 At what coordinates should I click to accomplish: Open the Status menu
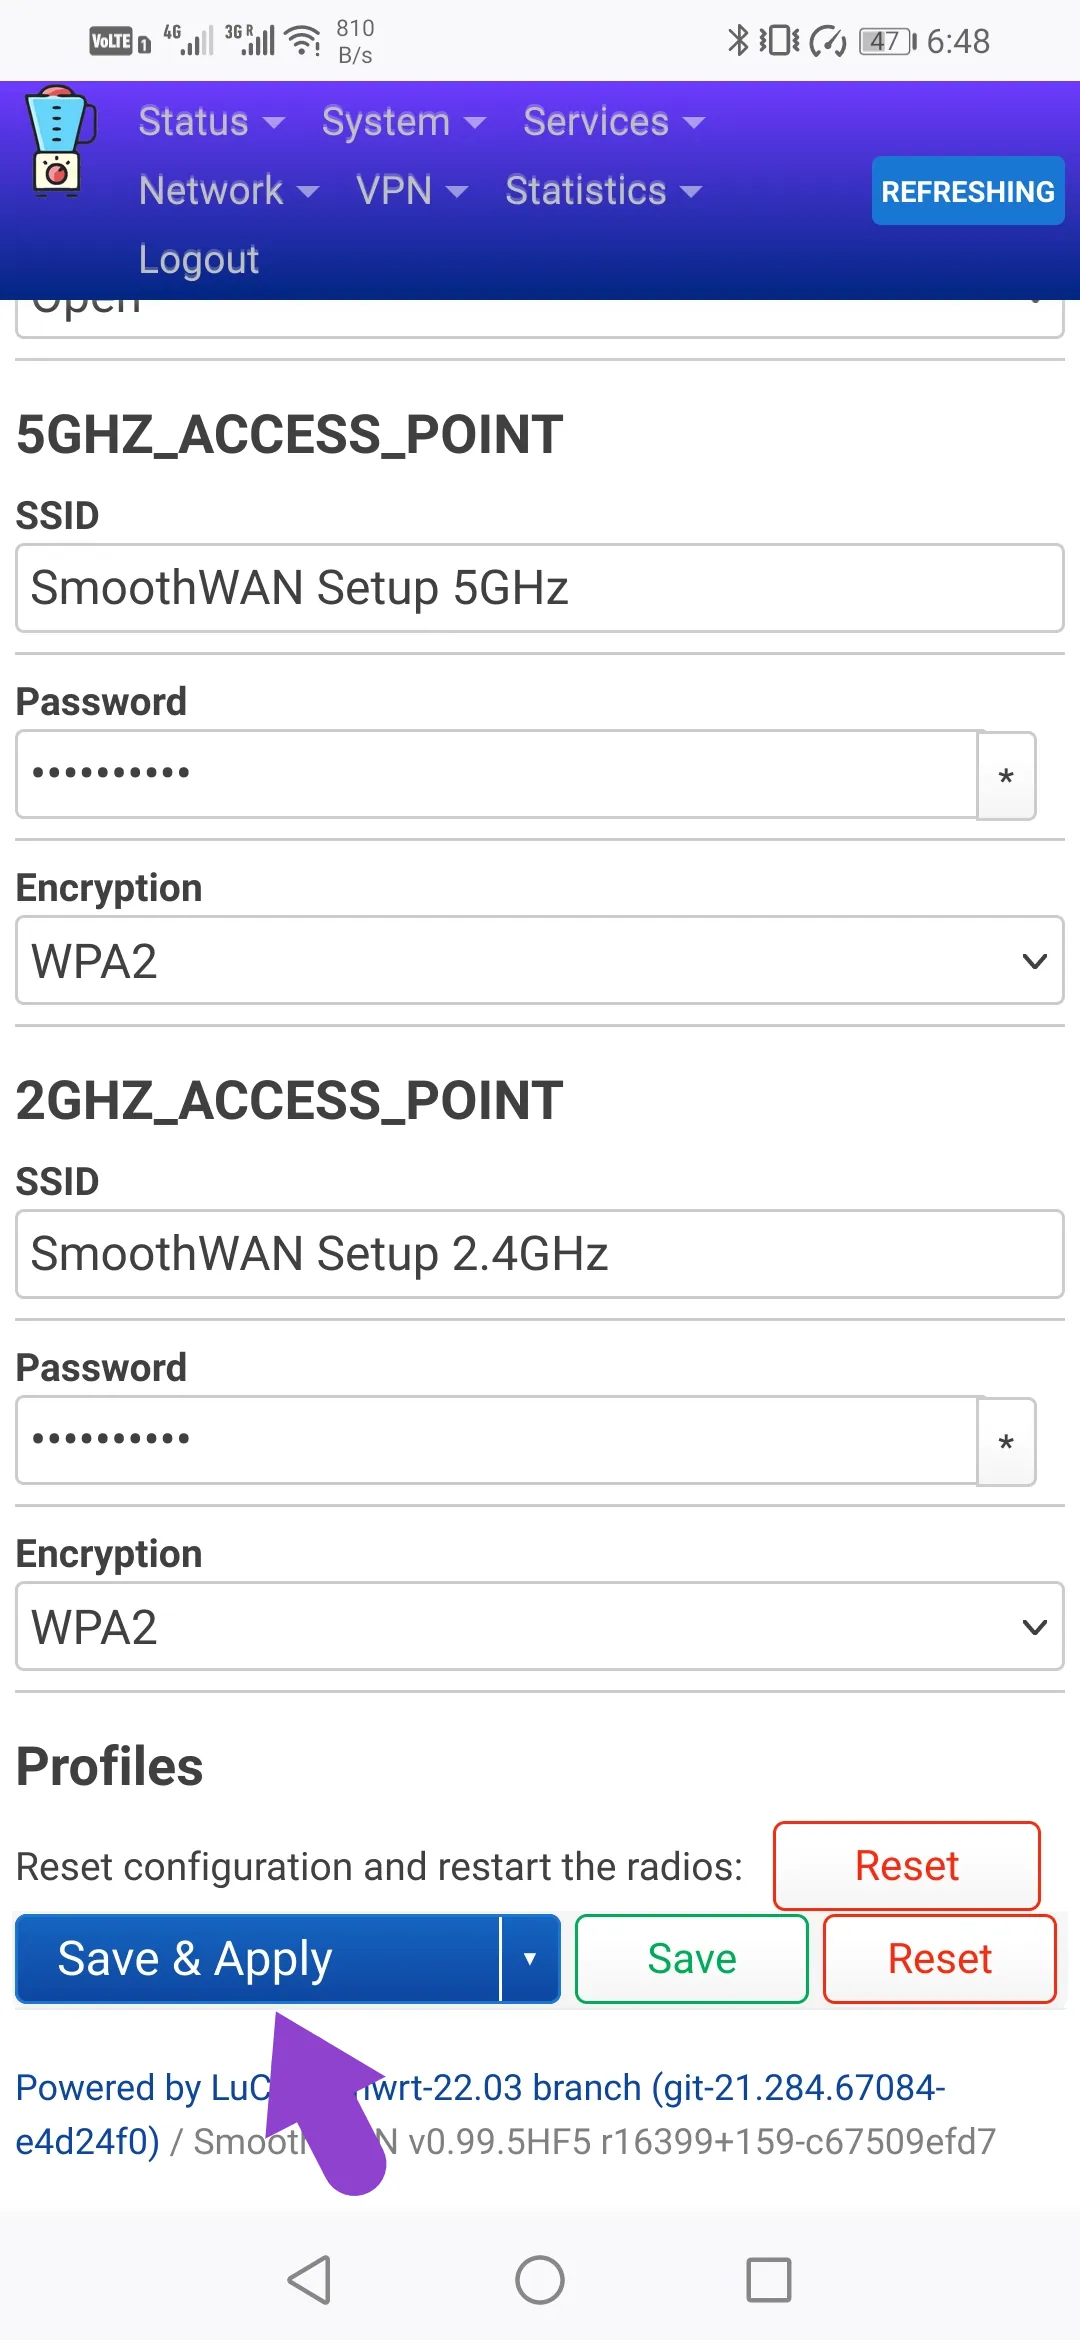[211, 122]
